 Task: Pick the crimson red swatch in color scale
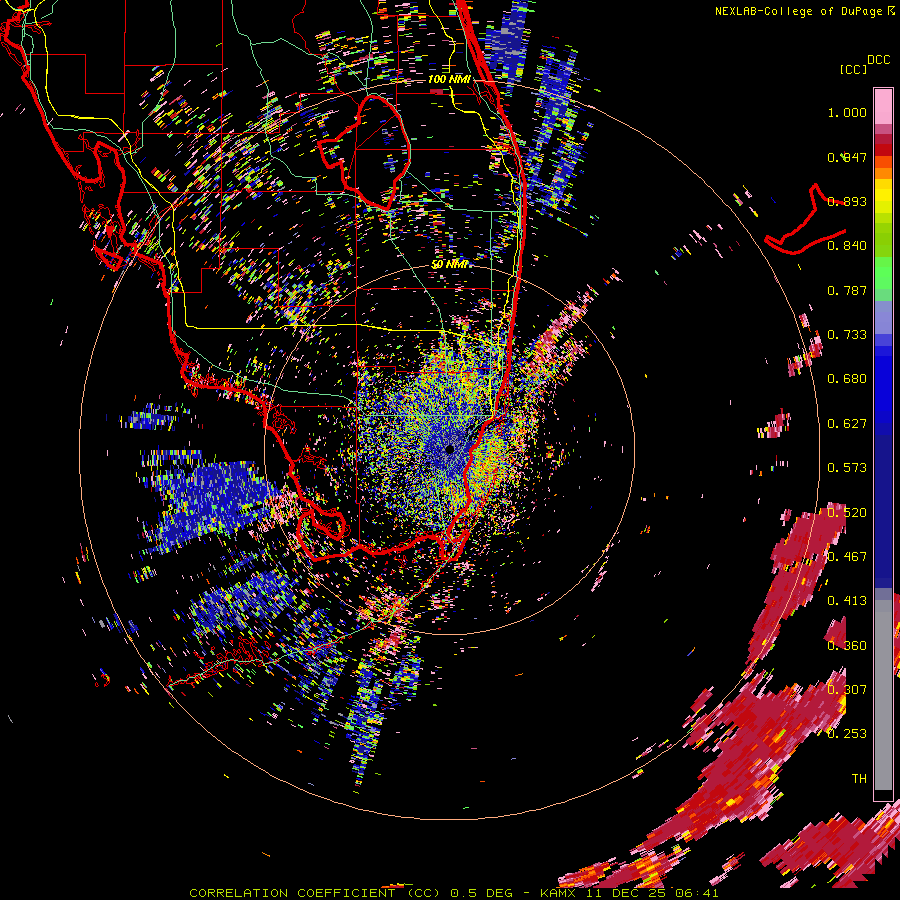click(883, 139)
